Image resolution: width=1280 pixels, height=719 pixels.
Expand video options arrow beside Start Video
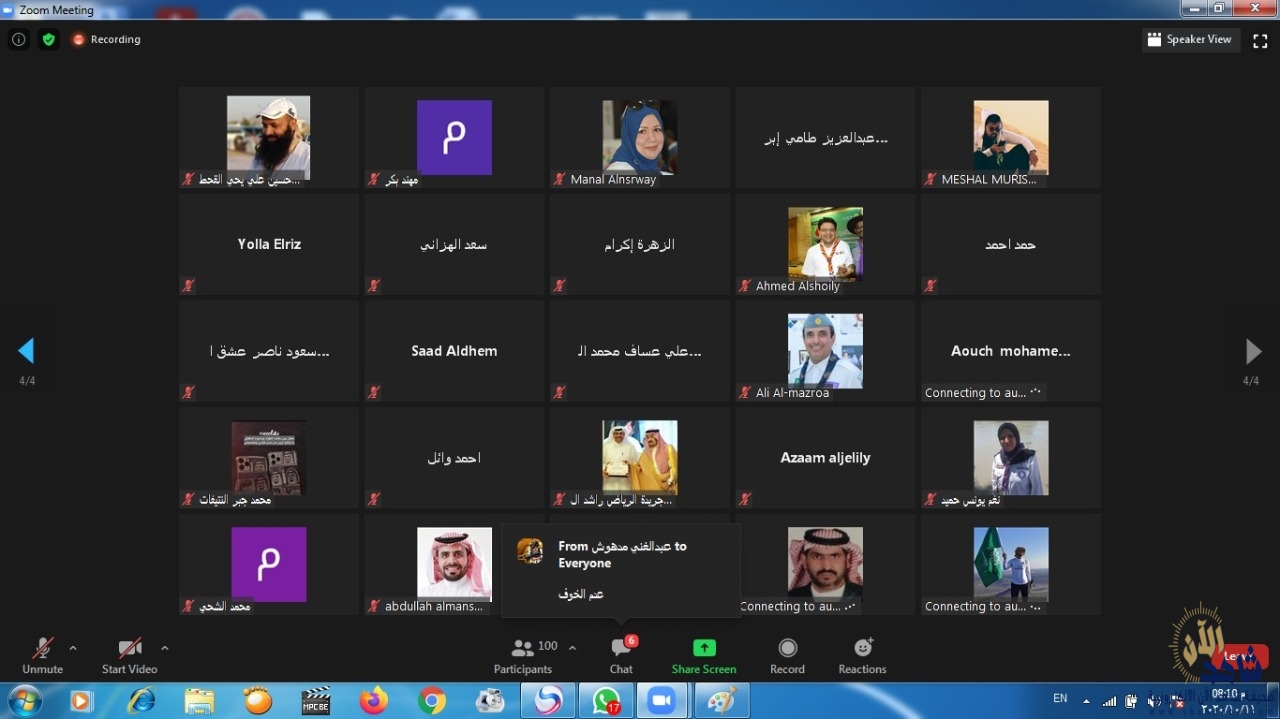click(165, 648)
